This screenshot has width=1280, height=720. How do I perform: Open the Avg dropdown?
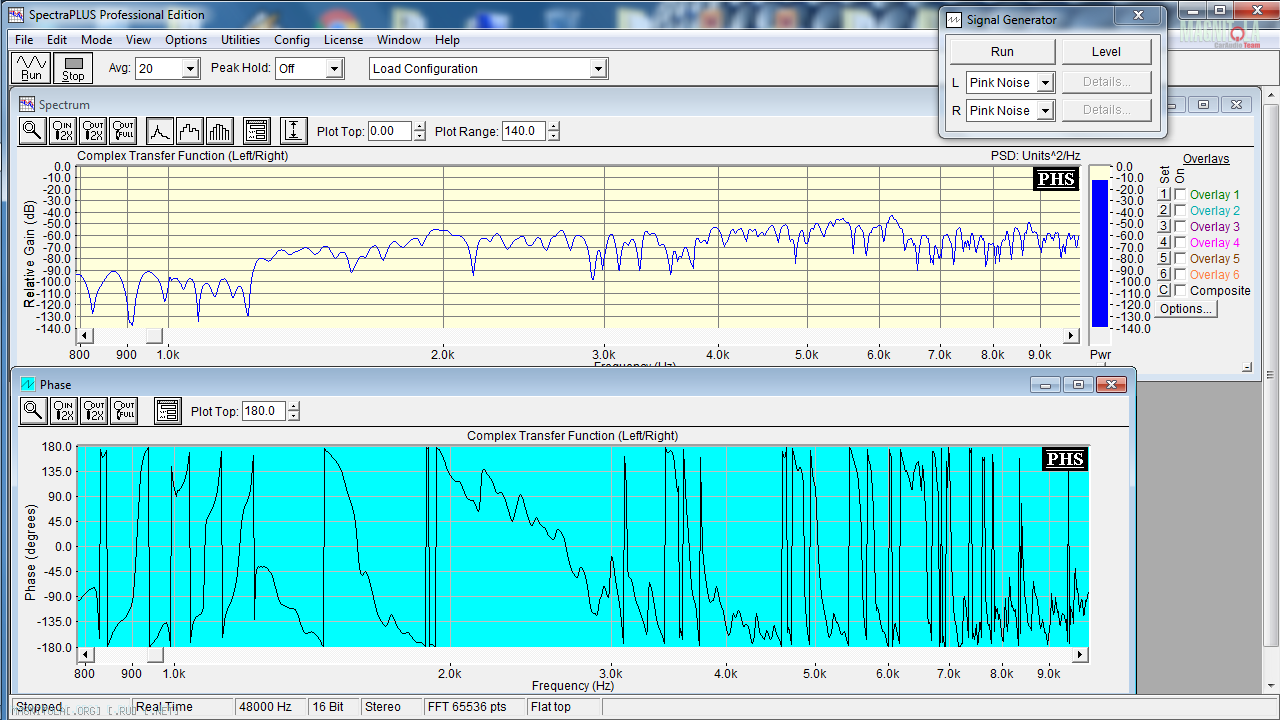click(x=190, y=69)
